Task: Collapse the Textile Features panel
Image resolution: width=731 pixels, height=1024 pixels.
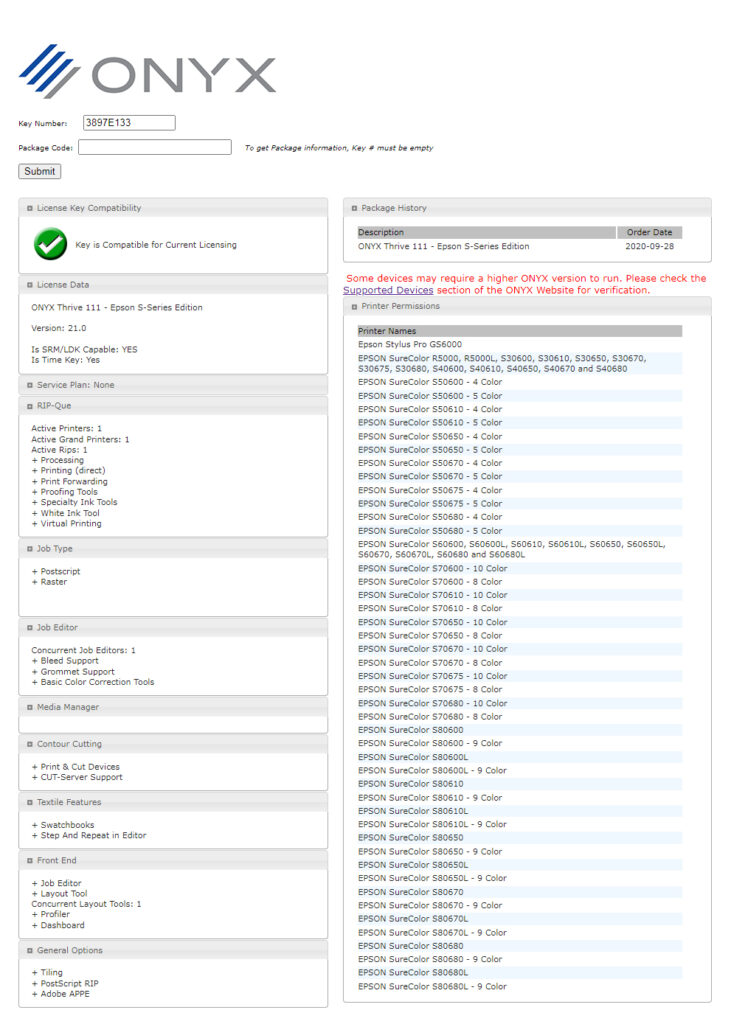Action: pos(29,803)
